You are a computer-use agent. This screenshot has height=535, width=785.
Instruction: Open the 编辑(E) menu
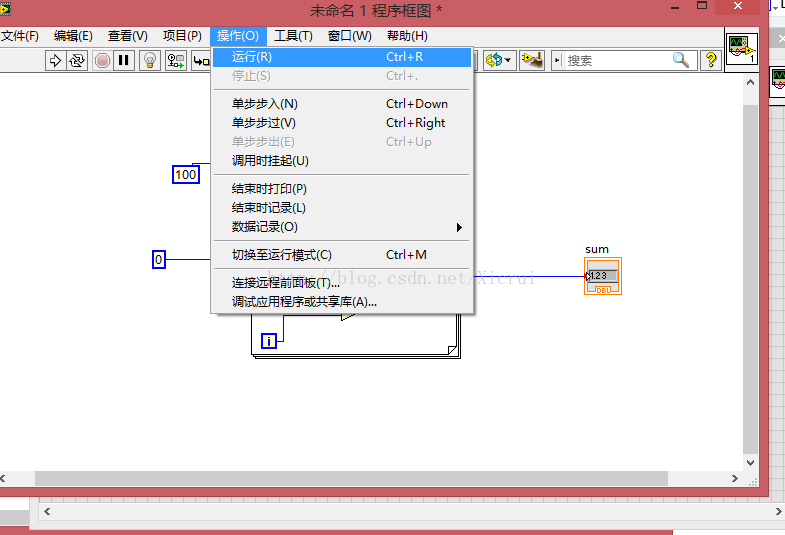[x=73, y=36]
